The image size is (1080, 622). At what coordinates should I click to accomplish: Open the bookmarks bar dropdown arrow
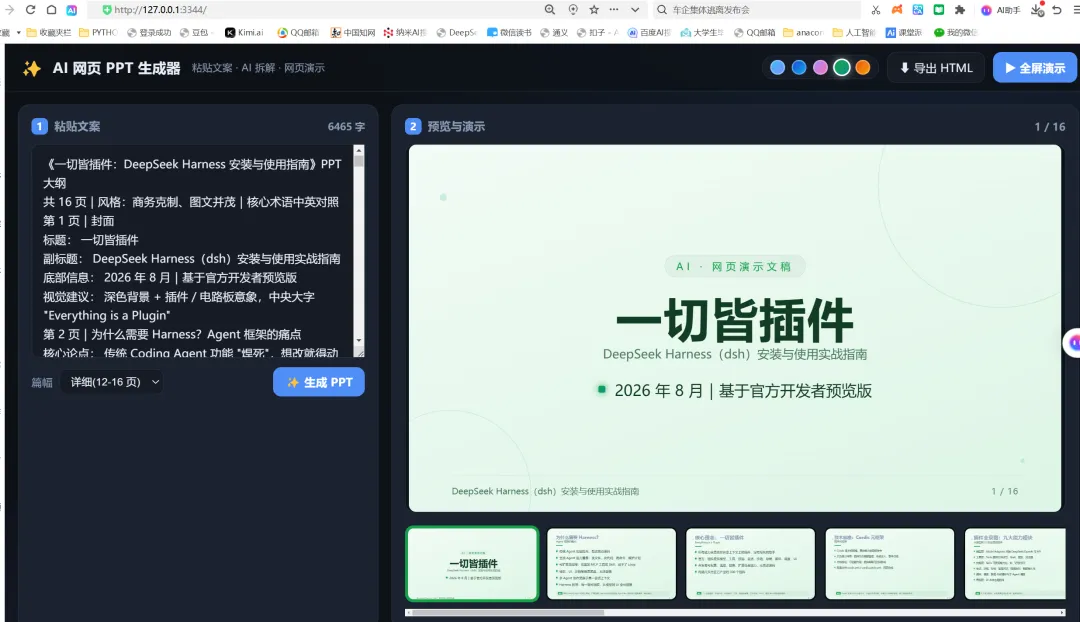19,32
